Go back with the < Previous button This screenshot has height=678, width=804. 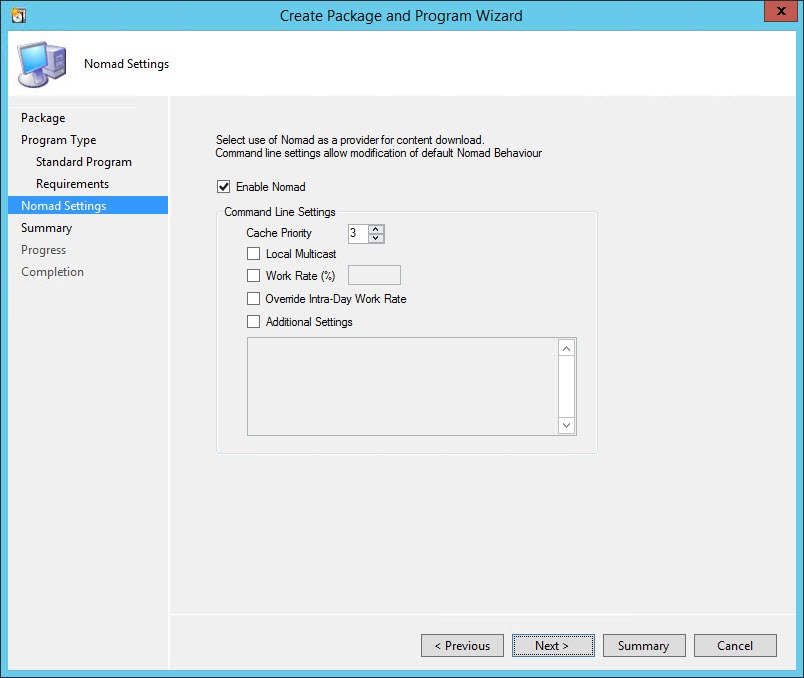coord(462,646)
